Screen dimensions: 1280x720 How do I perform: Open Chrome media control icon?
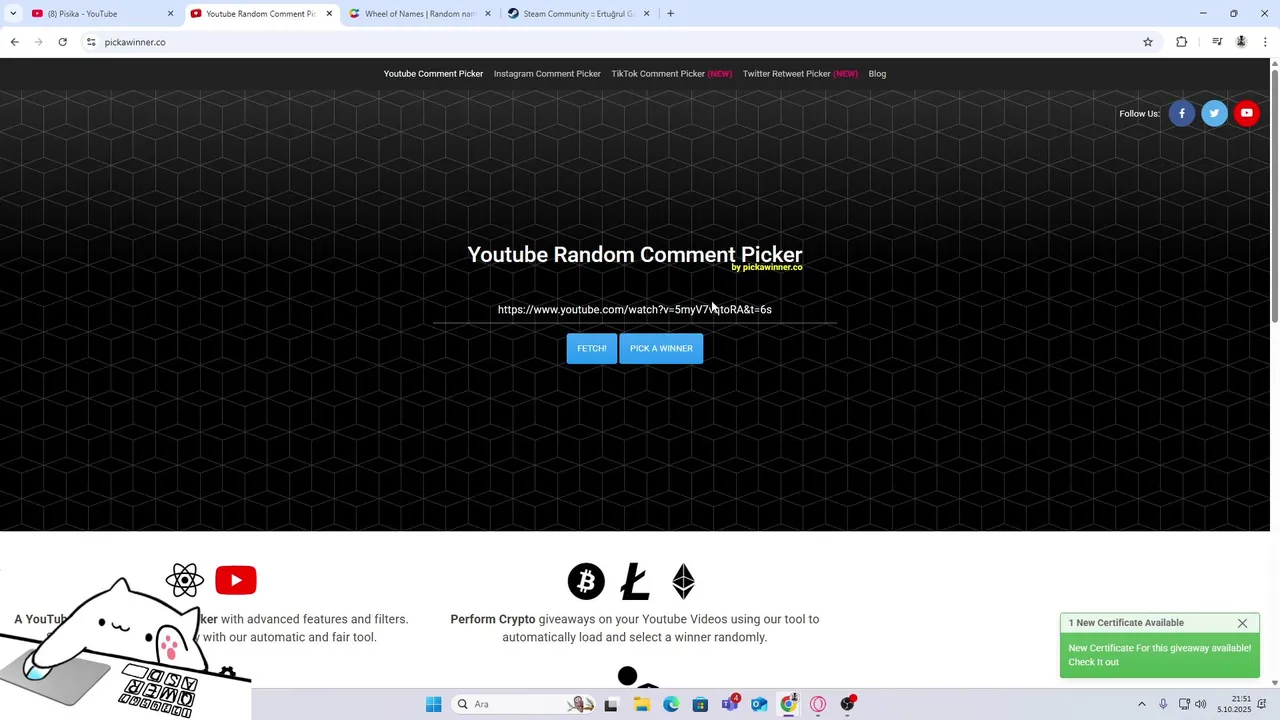[1217, 42]
